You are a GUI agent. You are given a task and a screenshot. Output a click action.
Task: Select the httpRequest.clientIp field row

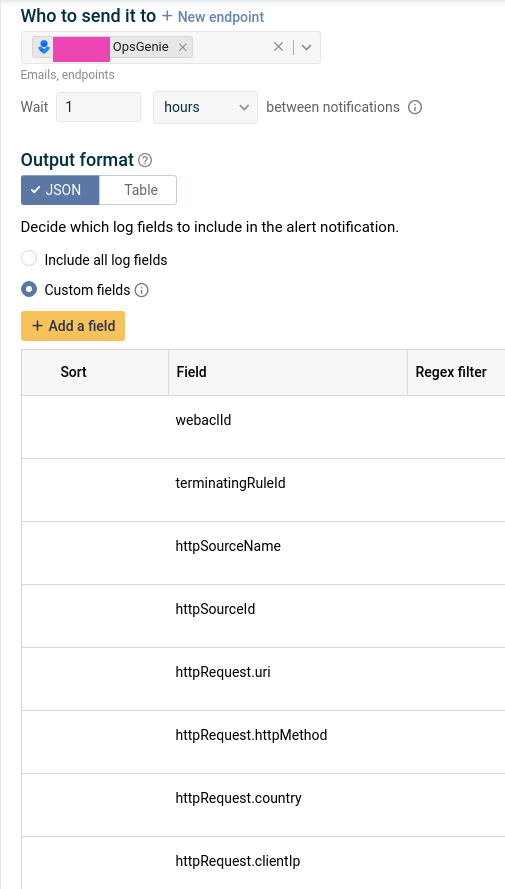click(264, 862)
